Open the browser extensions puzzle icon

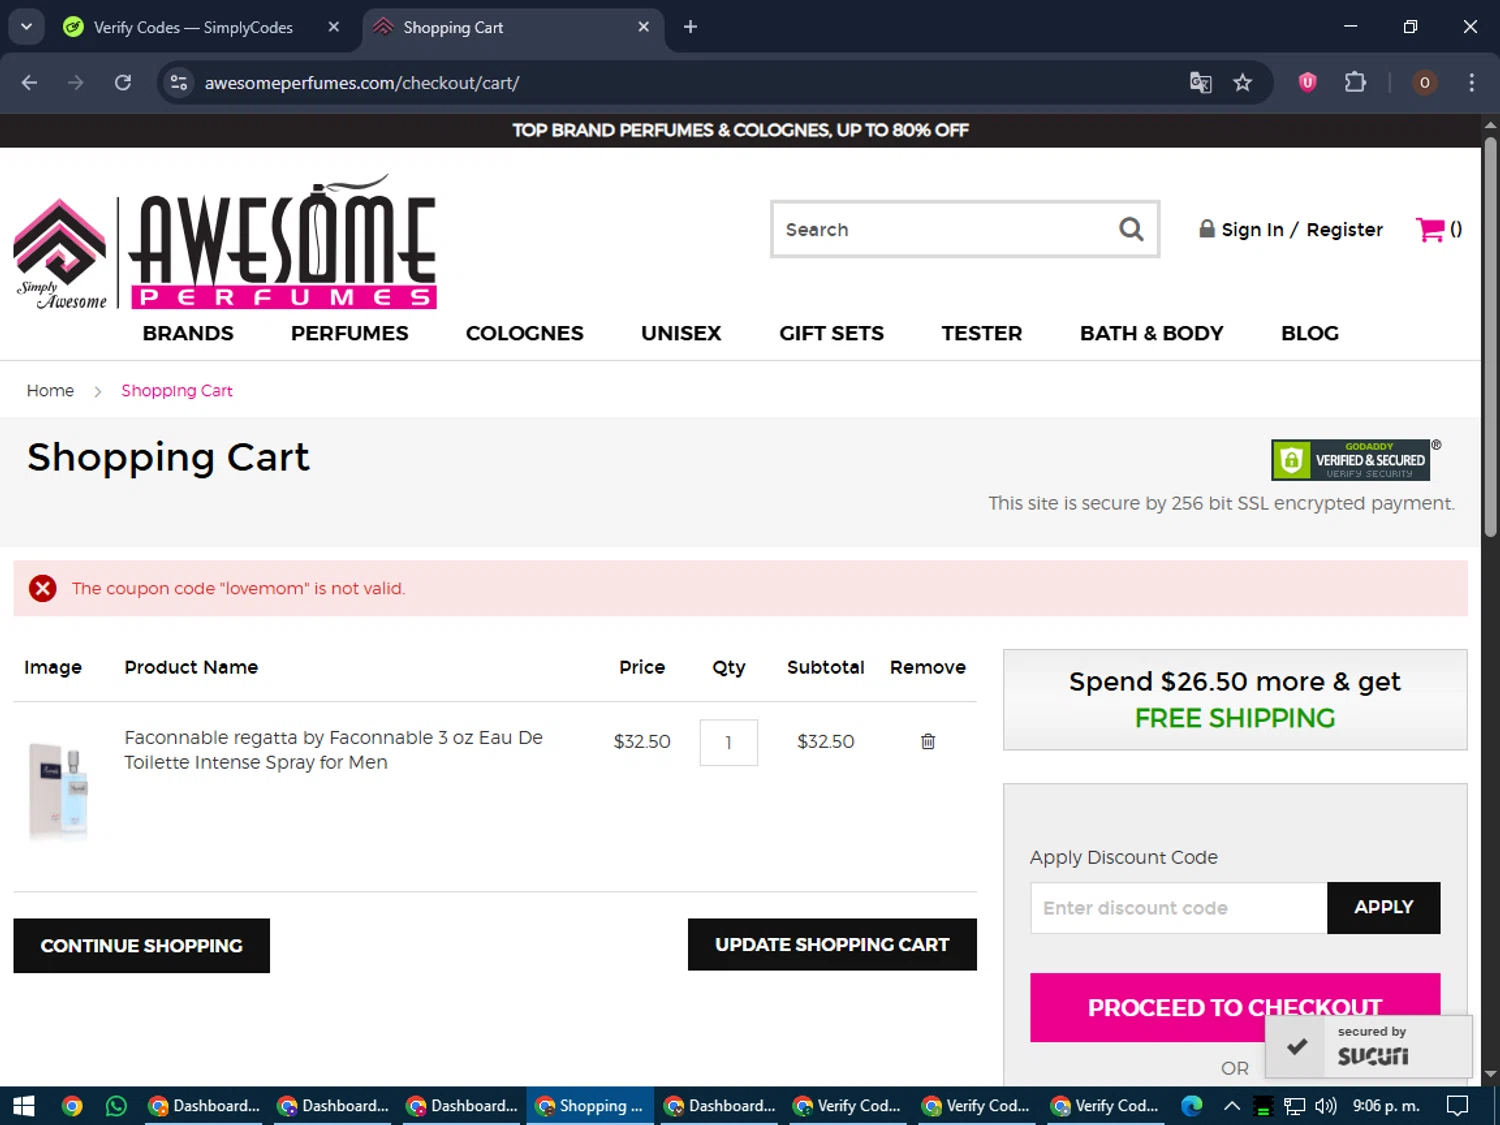coord(1355,82)
